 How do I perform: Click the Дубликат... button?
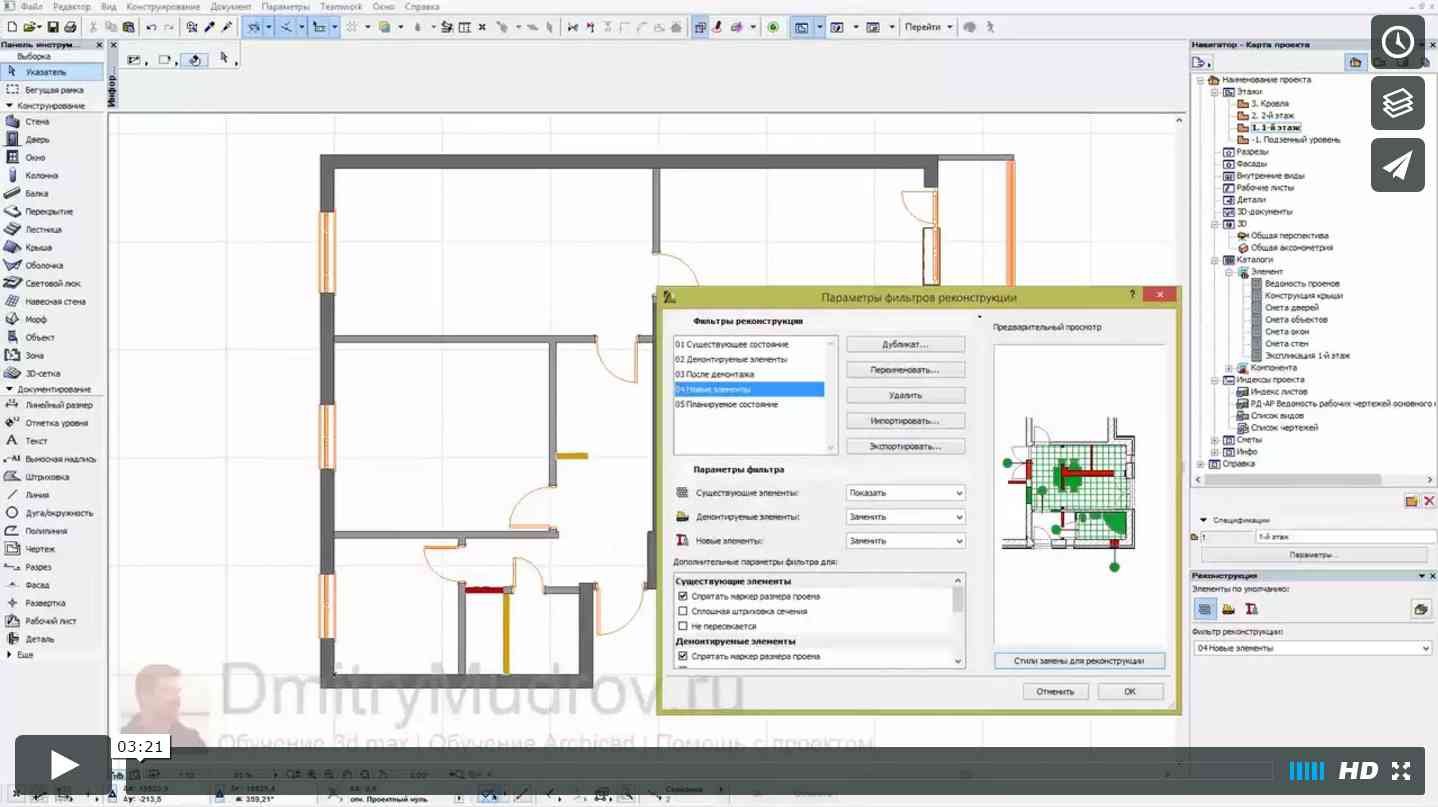coord(905,344)
